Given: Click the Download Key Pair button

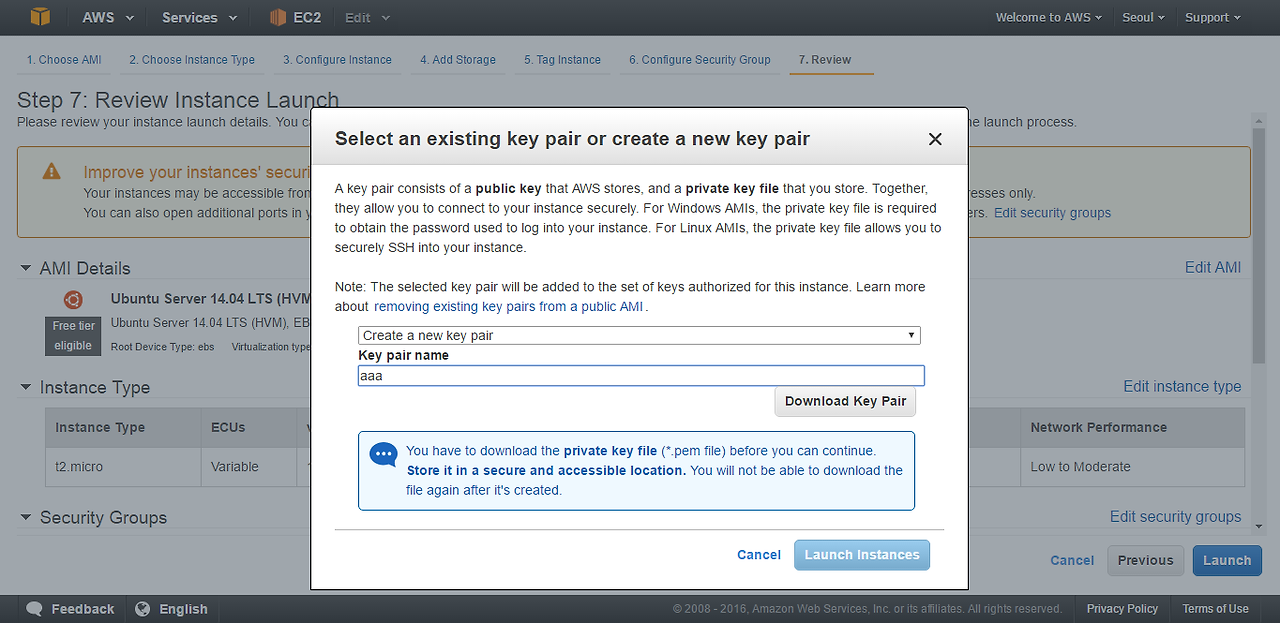Looking at the screenshot, I should point(845,401).
